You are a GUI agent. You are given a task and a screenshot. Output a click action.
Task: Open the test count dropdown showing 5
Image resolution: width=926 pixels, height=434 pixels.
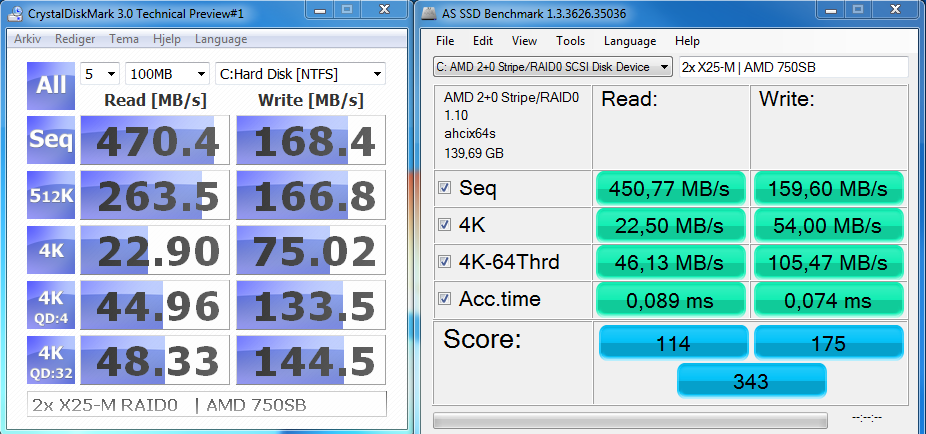pyautogui.click(x=100, y=74)
